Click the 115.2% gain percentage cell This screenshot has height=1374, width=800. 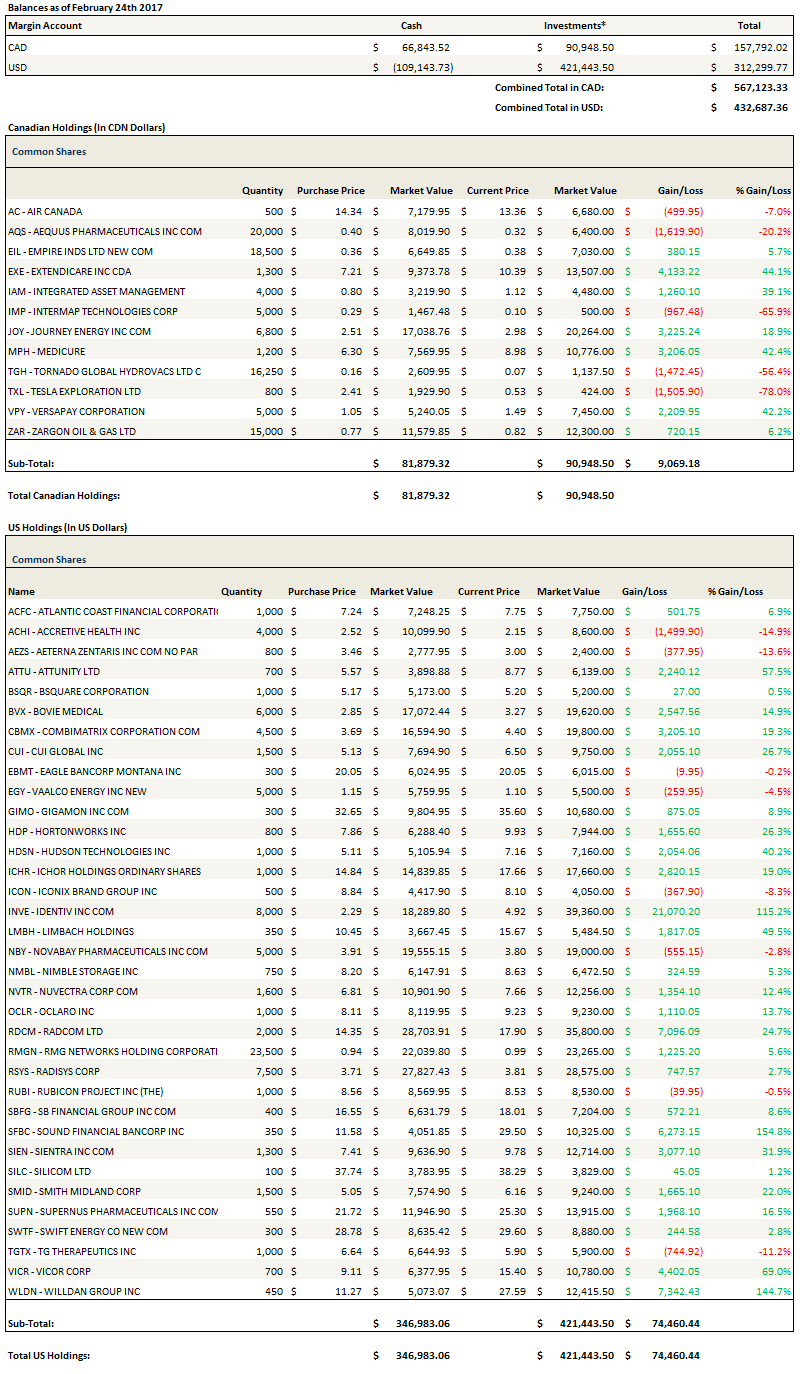click(x=775, y=911)
